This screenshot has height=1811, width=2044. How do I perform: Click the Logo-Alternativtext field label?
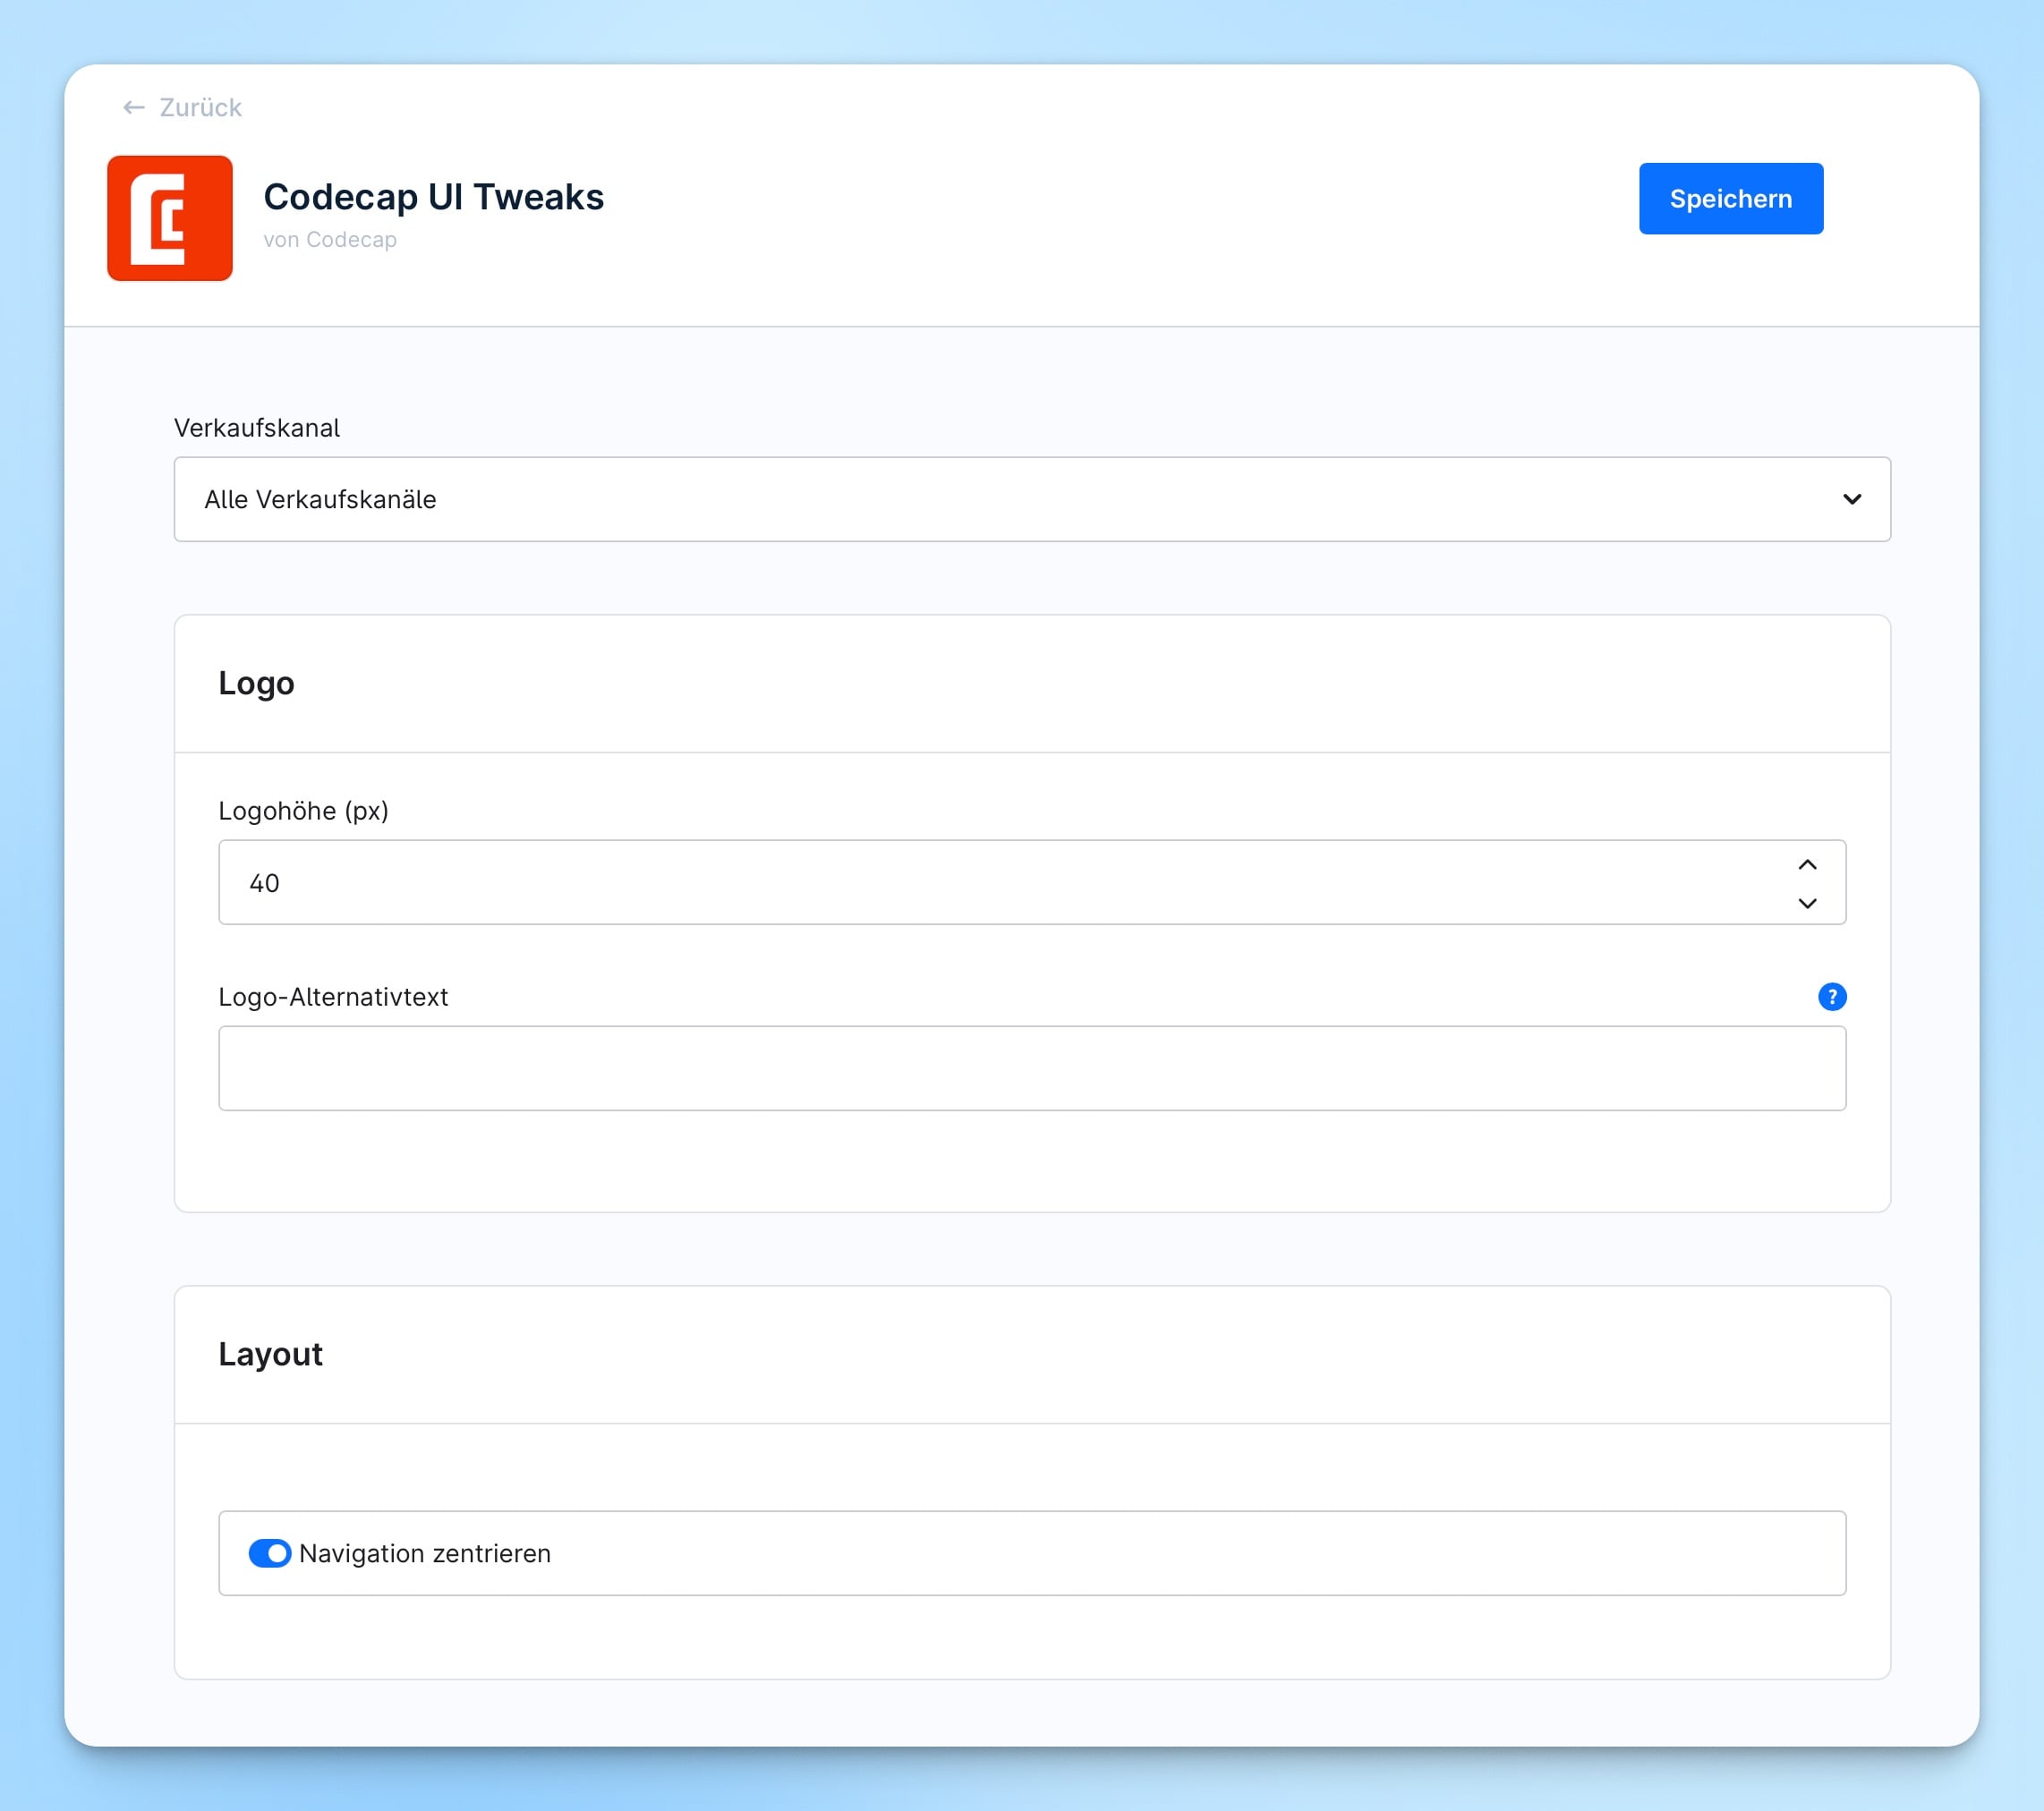point(333,997)
